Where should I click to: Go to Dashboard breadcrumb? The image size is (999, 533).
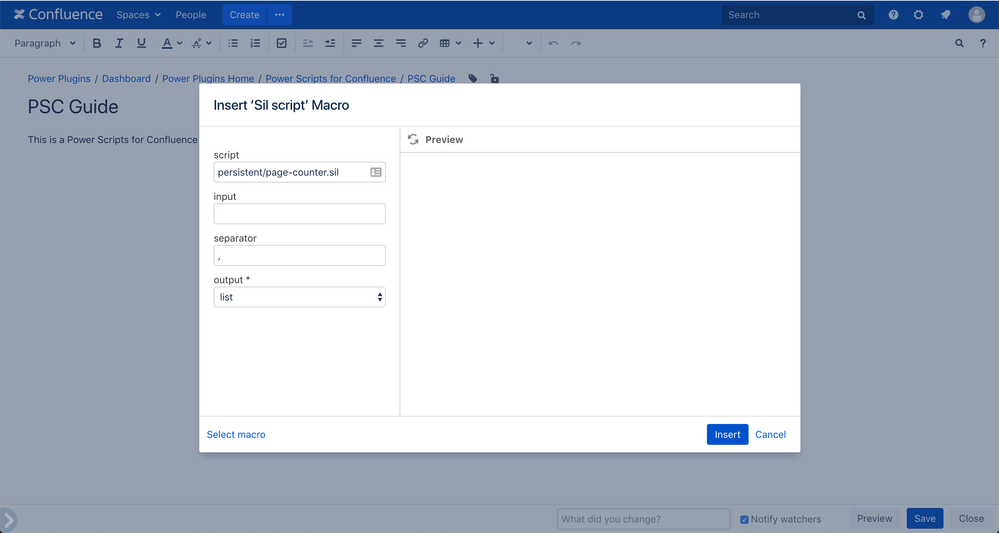point(126,78)
